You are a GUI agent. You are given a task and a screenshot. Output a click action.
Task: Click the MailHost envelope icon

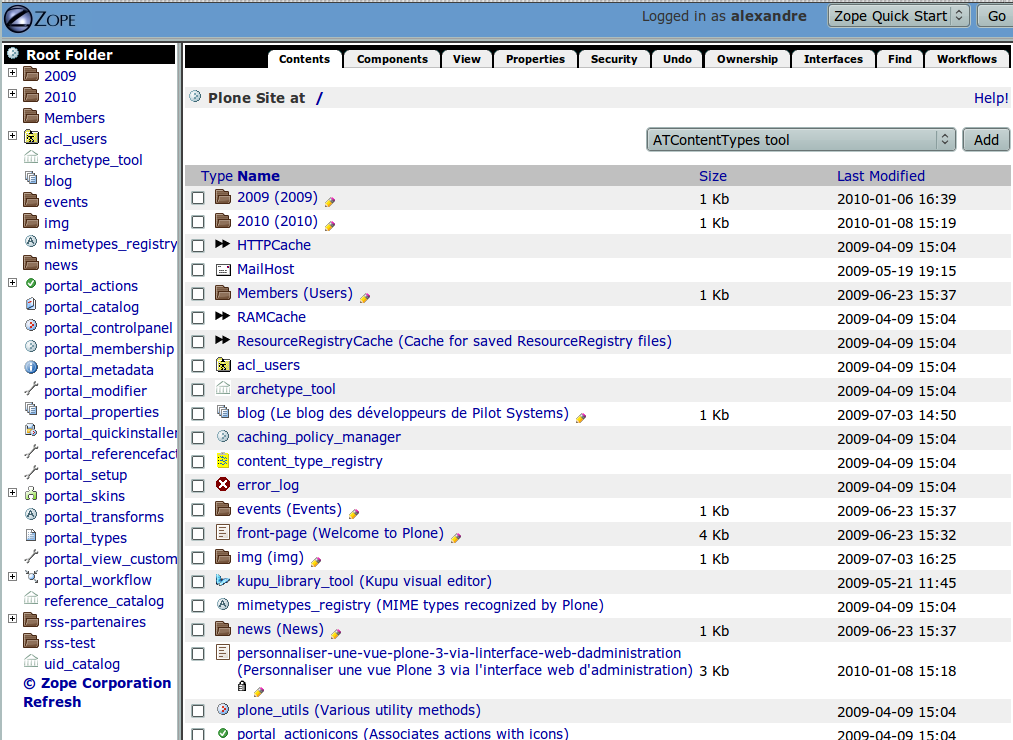(223, 269)
